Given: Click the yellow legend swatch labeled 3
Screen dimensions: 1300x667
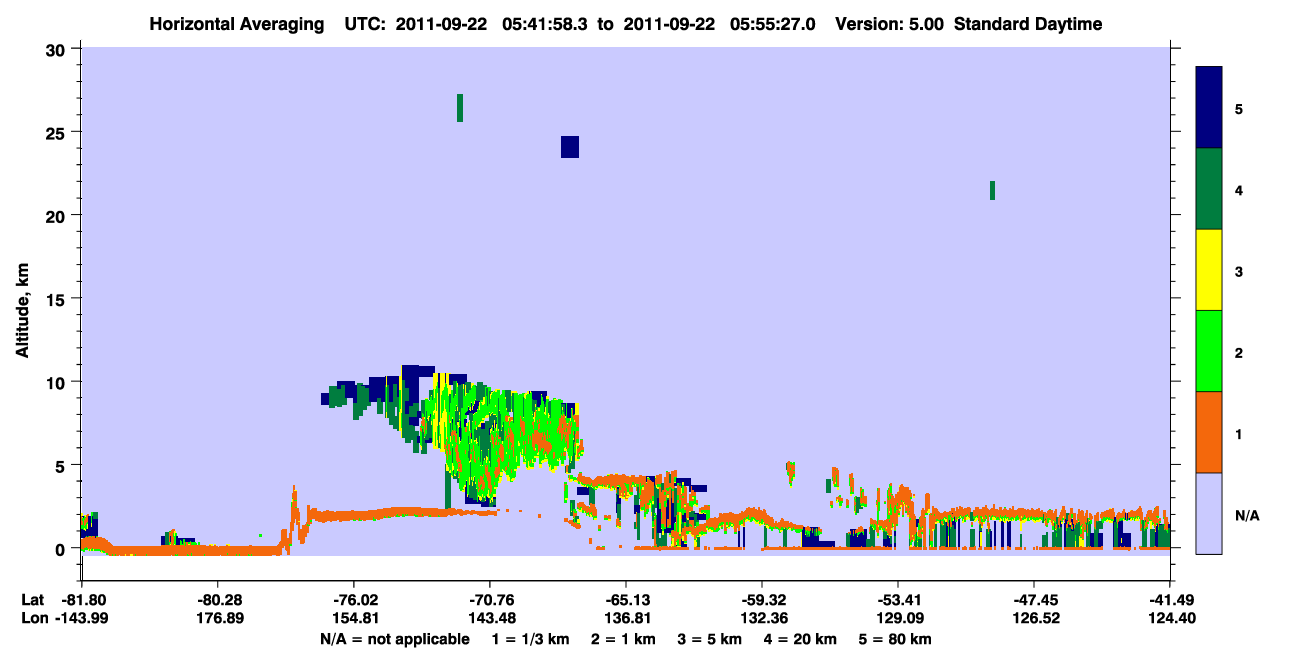Looking at the screenshot, I should (x=1209, y=270).
